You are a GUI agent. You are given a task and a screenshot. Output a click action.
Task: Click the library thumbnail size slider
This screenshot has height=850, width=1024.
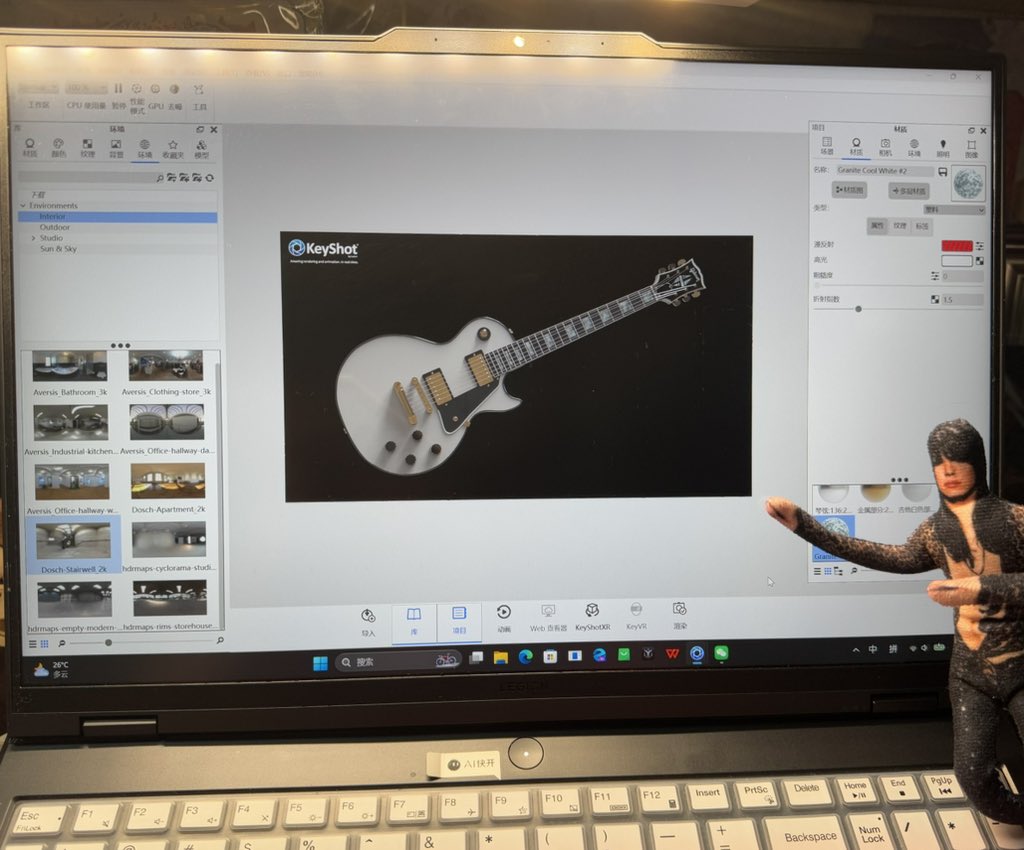click(x=108, y=643)
